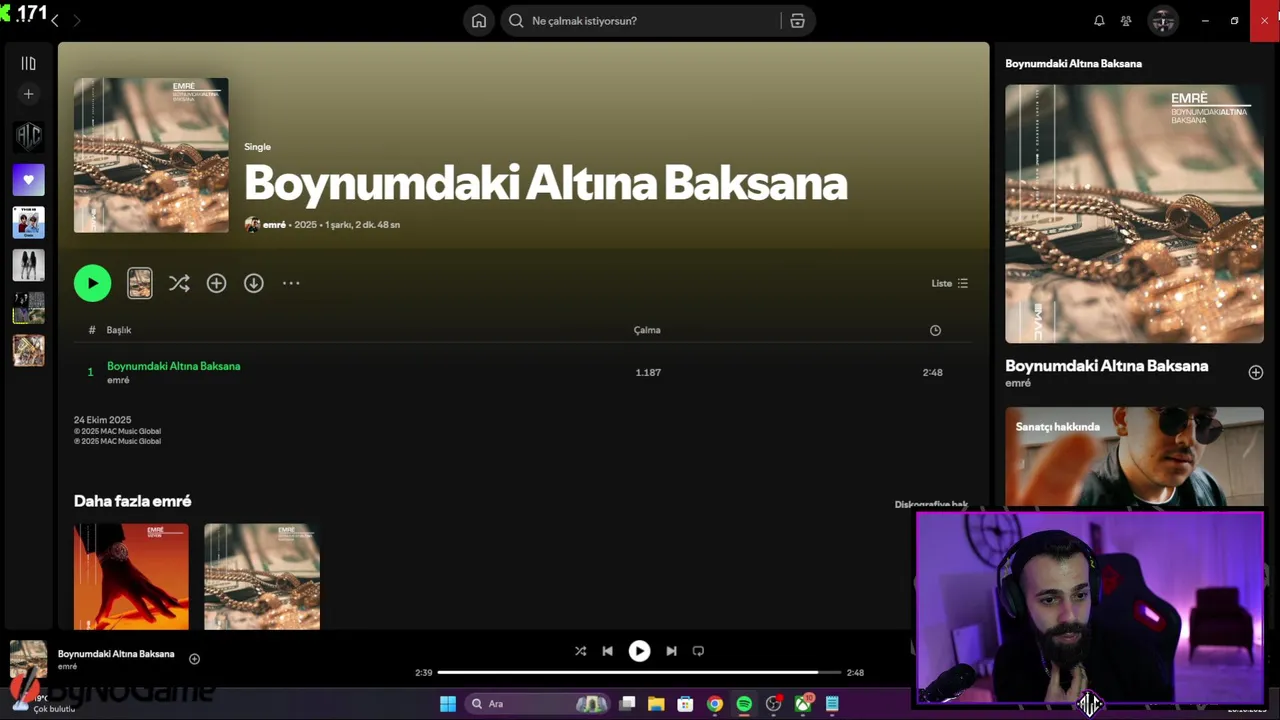The width and height of the screenshot is (1280, 720).
Task: Click song title in right panel
Action: [1106, 366]
